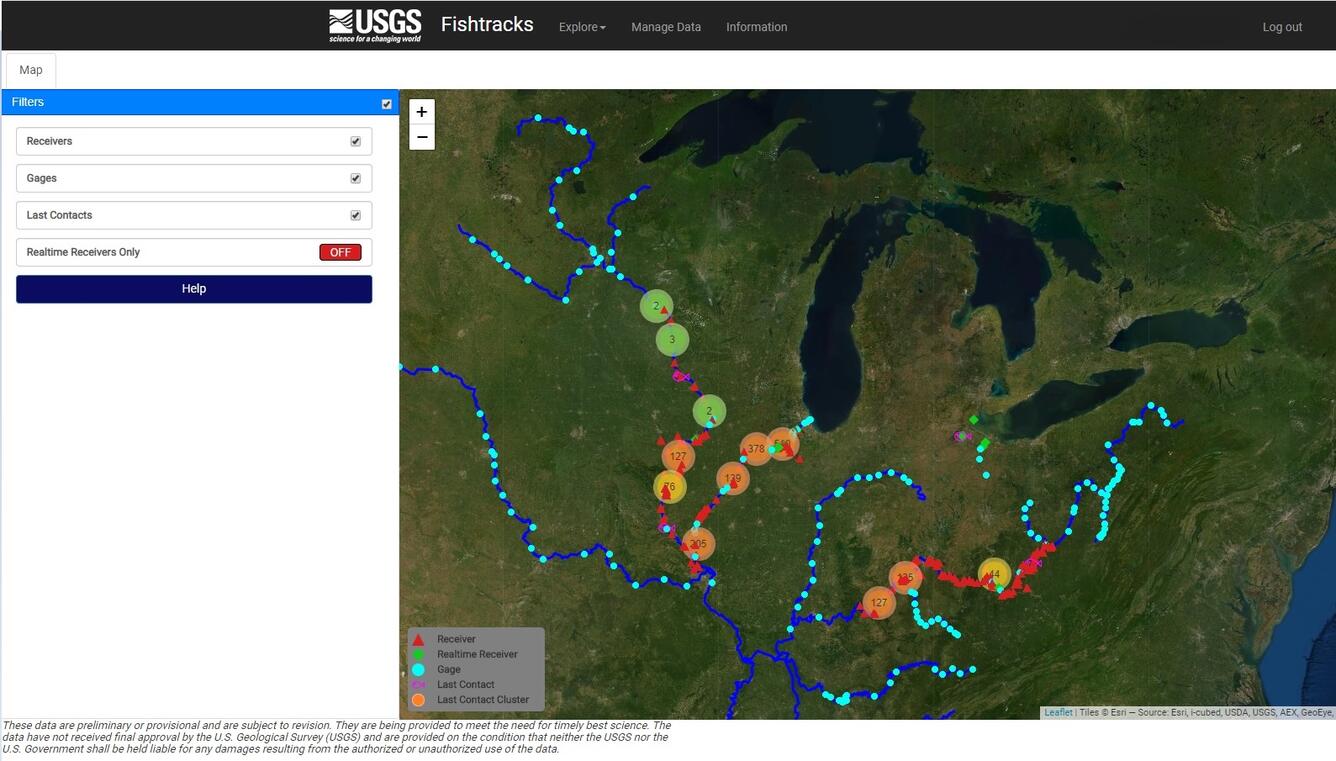Uncheck the Gages filter checkbox

coord(355,178)
